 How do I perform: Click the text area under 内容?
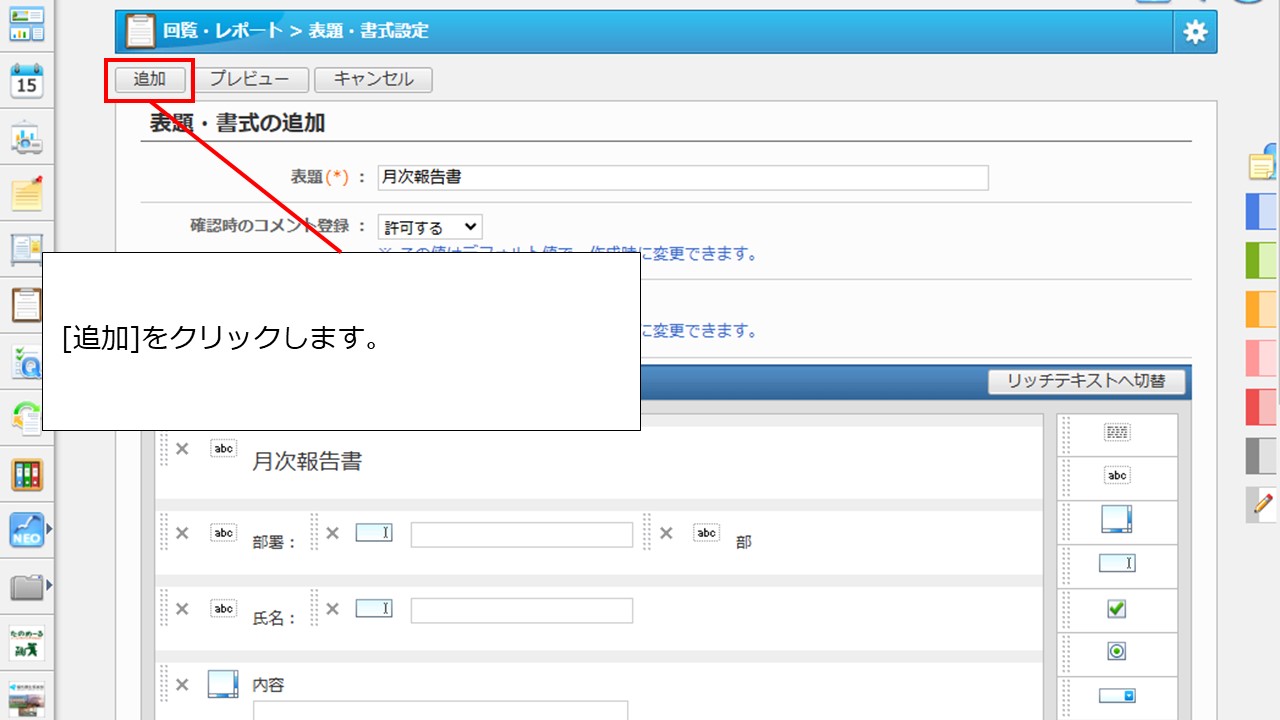(x=440, y=710)
